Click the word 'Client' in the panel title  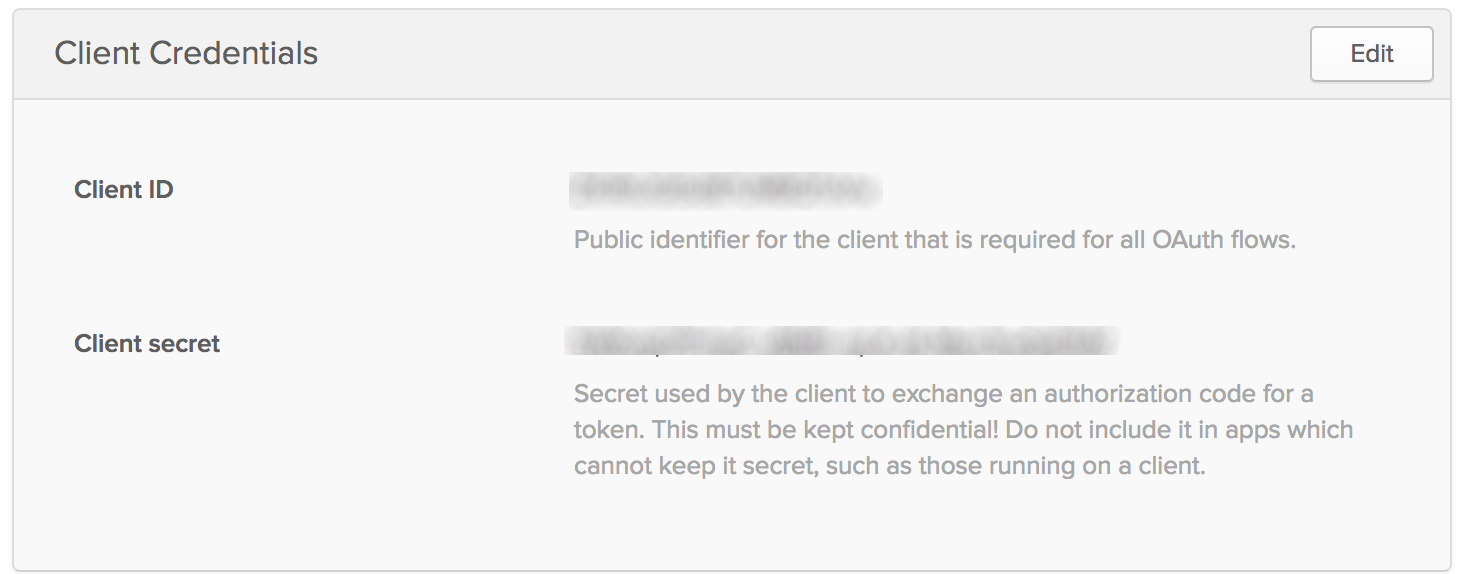point(97,53)
